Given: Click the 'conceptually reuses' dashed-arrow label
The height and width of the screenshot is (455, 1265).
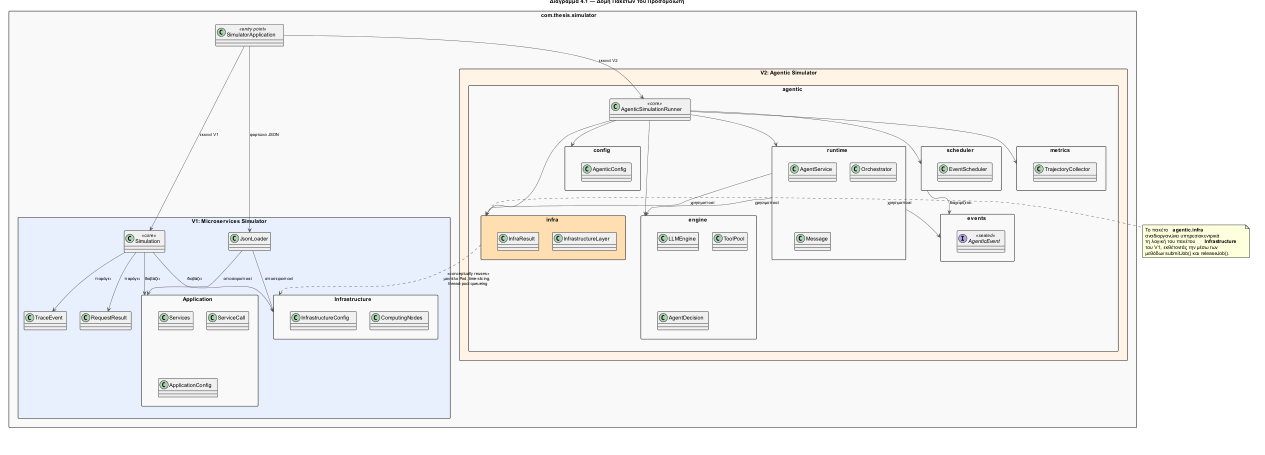Looking at the screenshot, I should [x=467, y=277].
